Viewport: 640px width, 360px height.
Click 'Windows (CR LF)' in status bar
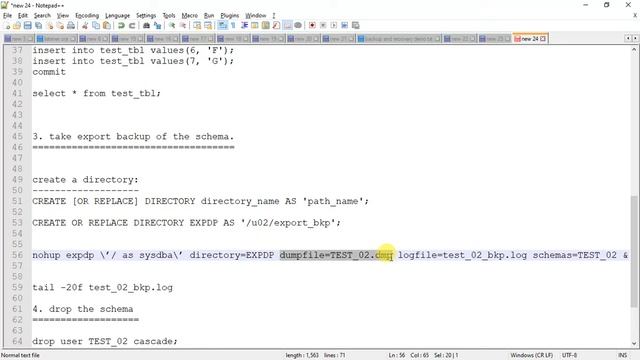[531, 356]
